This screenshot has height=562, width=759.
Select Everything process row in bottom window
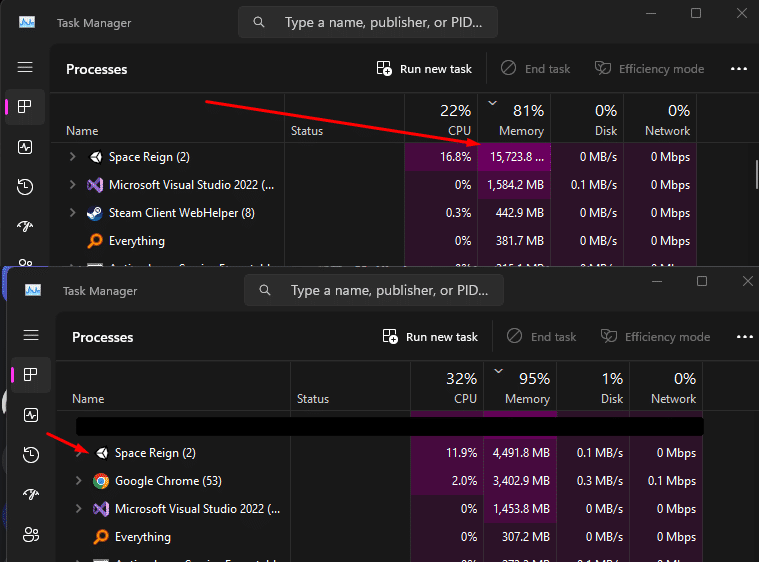380,537
